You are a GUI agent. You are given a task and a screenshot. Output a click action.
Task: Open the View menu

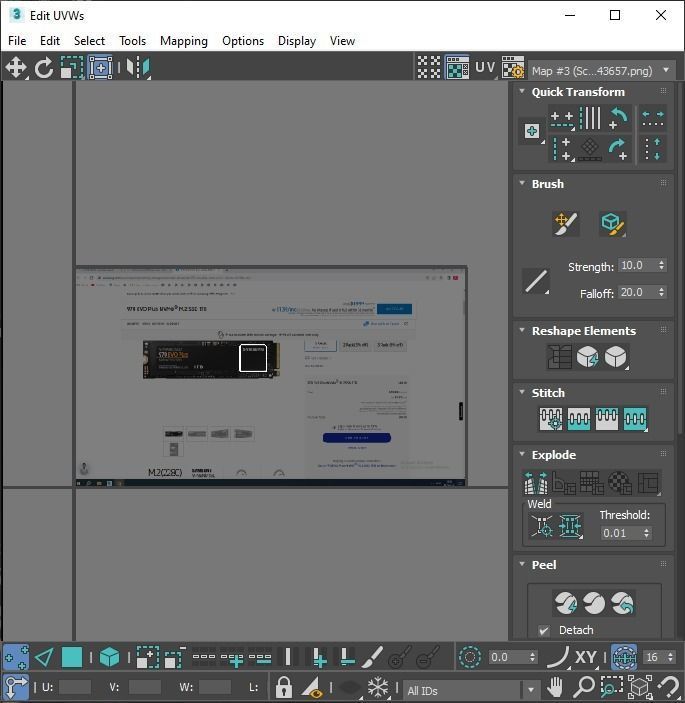click(x=342, y=41)
